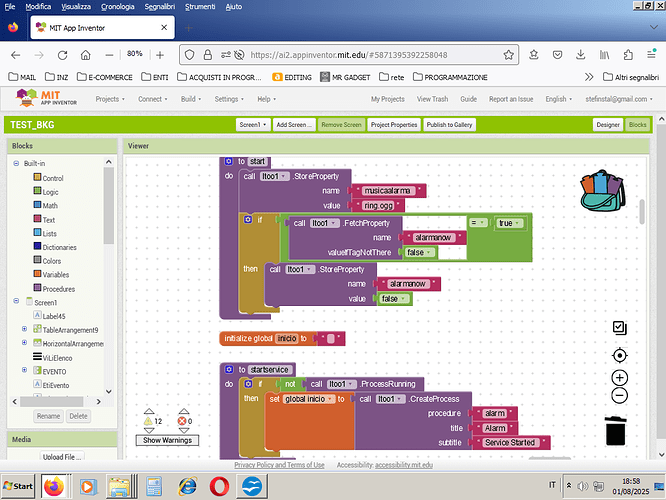Open the Procedures blocks drawer
Screen dimensions: 666x500
(x=59, y=288)
